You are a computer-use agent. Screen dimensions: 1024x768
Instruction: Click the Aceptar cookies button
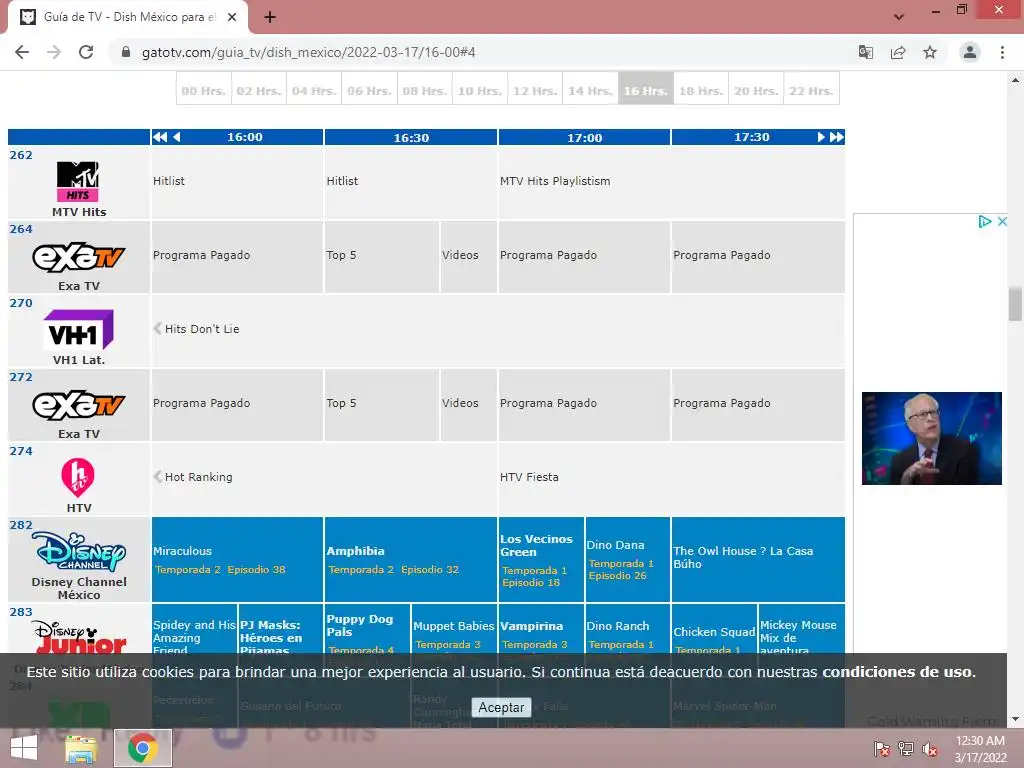coord(501,707)
